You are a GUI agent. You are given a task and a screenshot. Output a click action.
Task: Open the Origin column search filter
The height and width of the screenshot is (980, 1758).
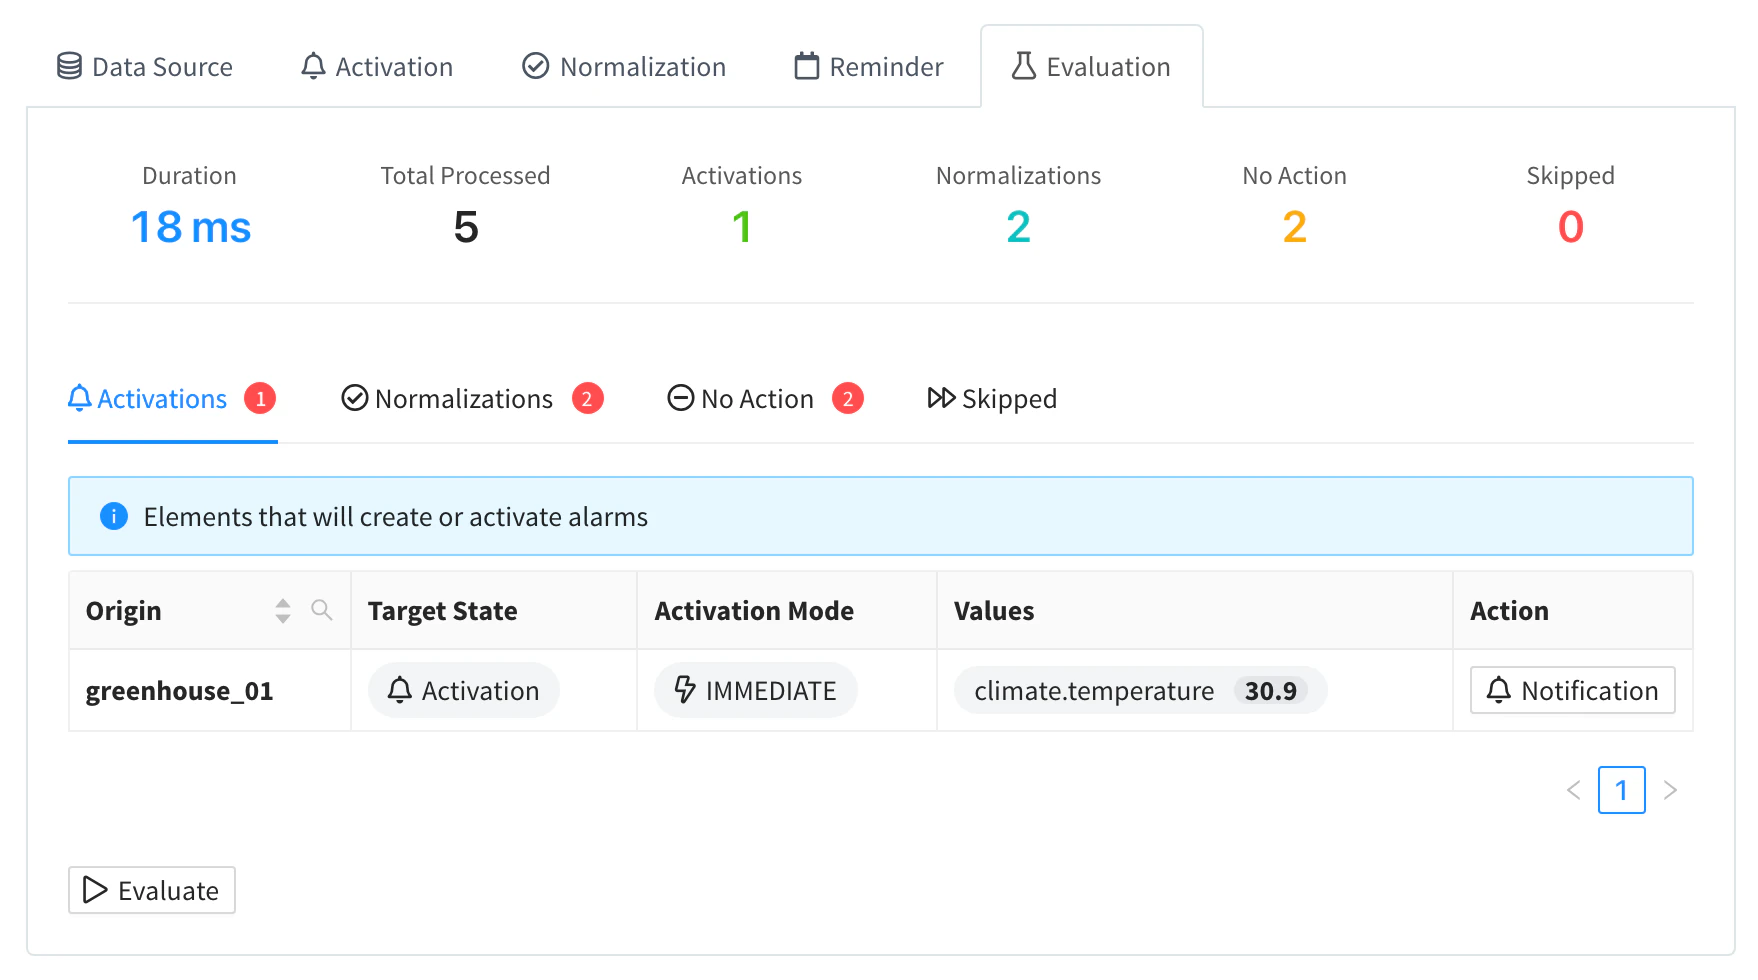(322, 610)
